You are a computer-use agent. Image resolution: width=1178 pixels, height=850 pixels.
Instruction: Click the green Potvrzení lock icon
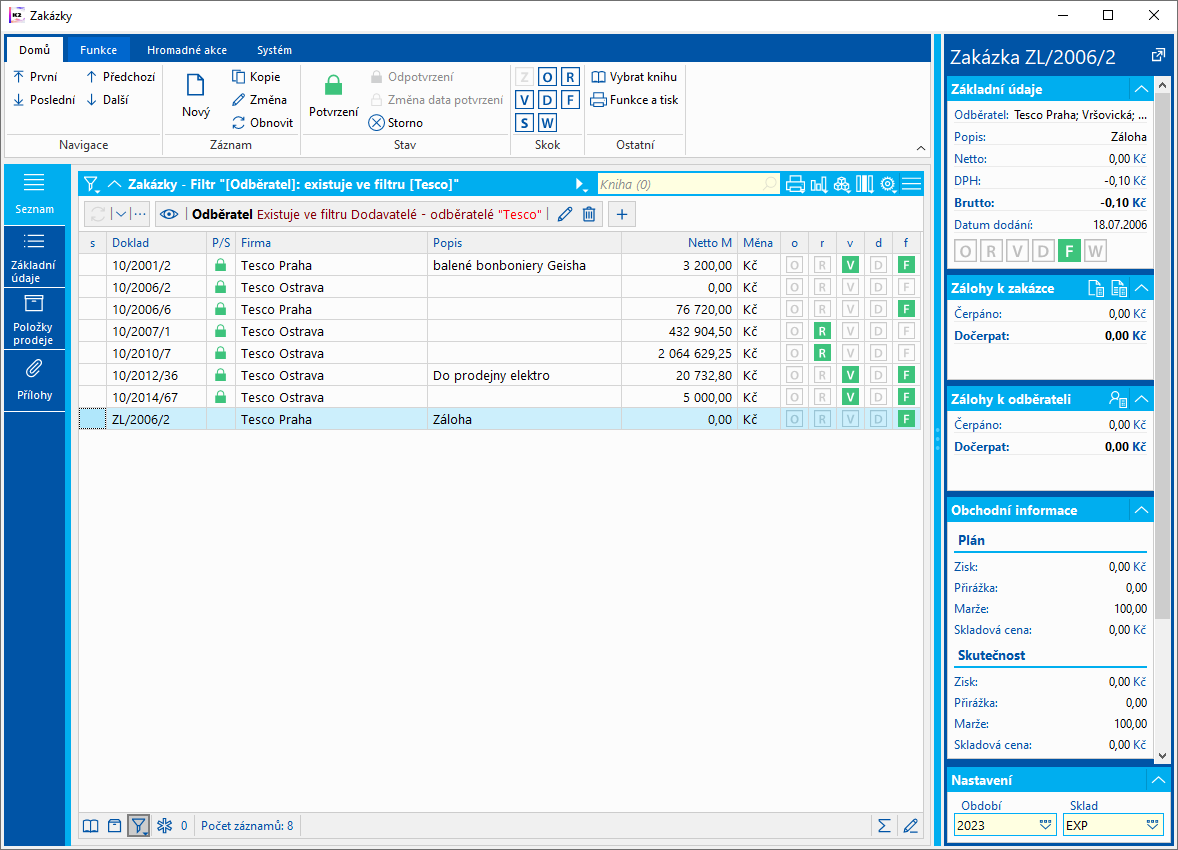pyautogui.click(x=333, y=87)
